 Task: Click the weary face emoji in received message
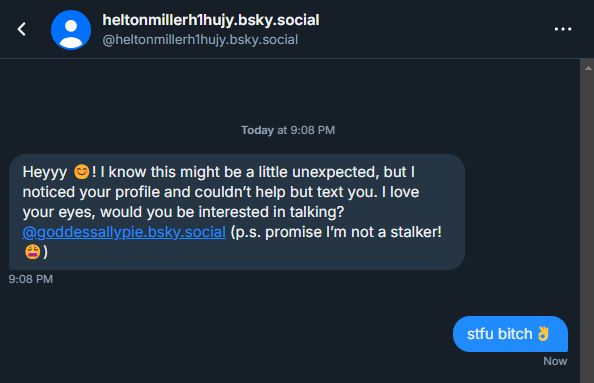(x=33, y=252)
